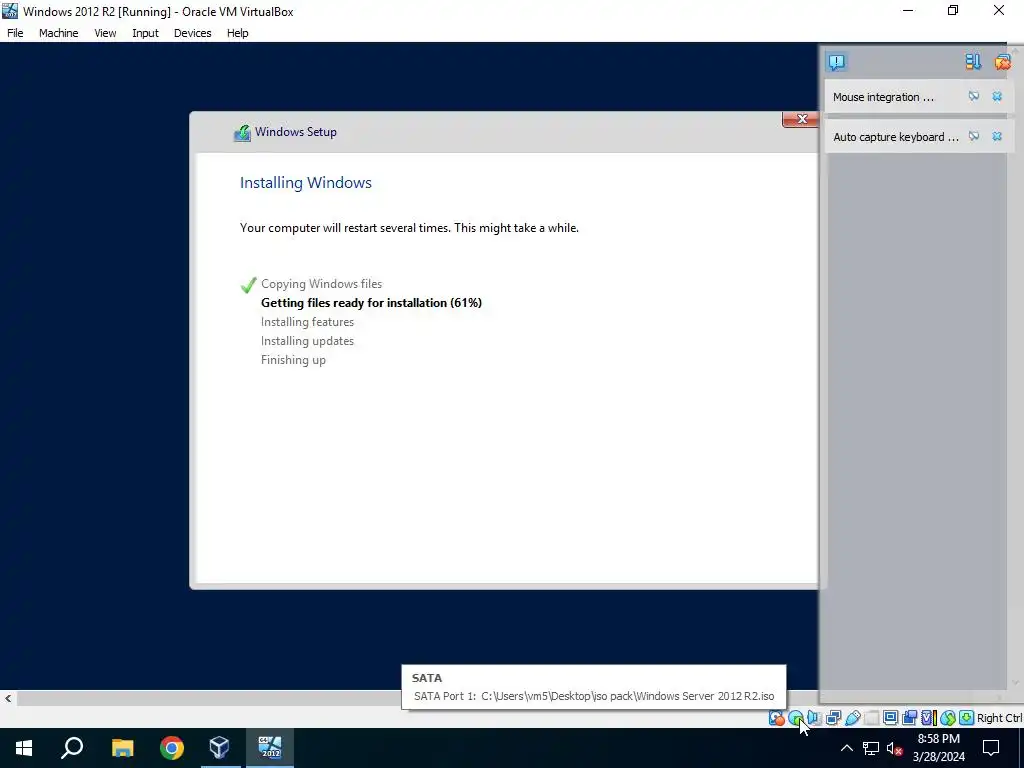Click the network adapters status icon
The image size is (1024, 768).
pos(833,718)
